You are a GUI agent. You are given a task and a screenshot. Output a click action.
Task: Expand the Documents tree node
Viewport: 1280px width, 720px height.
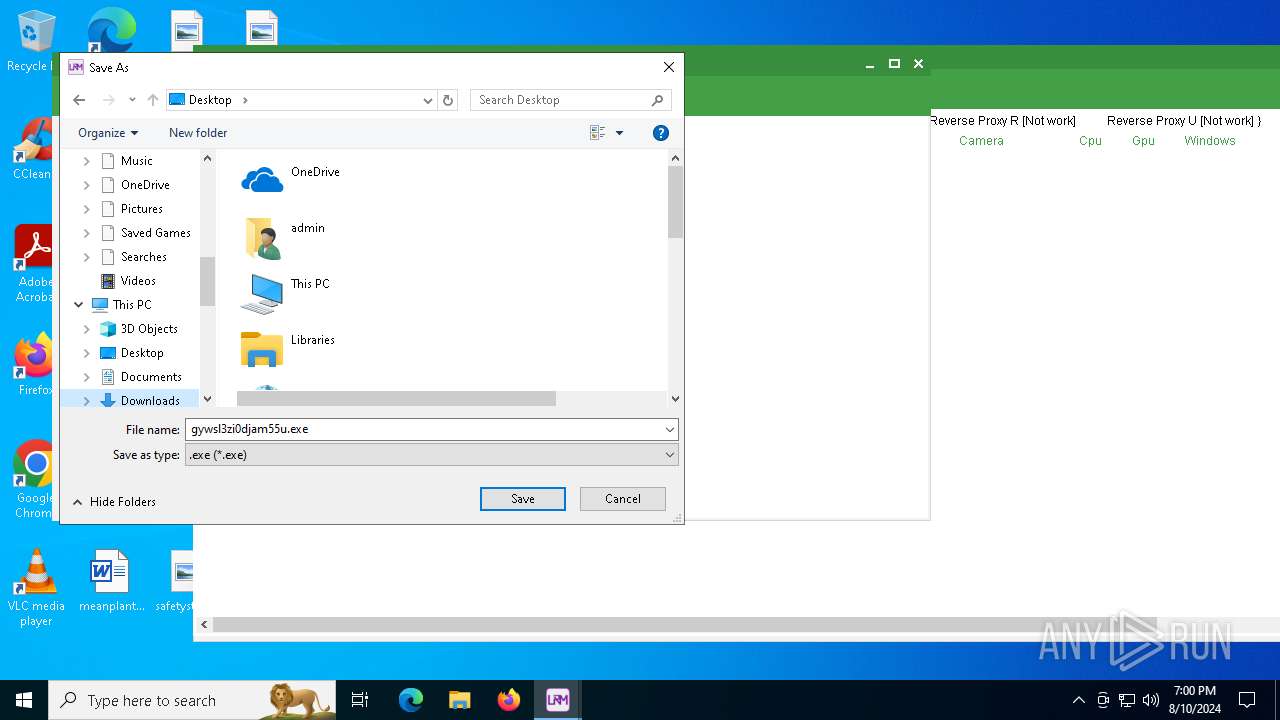click(x=87, y=377)
